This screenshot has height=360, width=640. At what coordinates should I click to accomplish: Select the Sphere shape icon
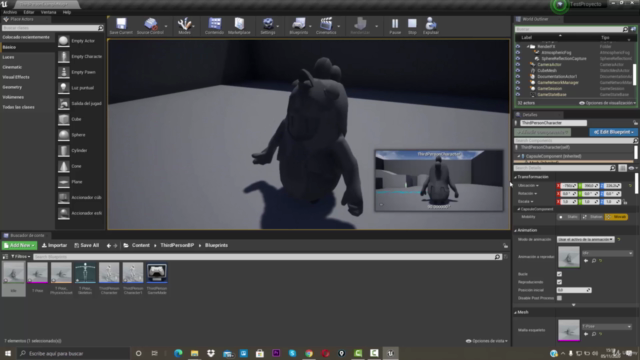pyautogui.click(x=63, y=135)
